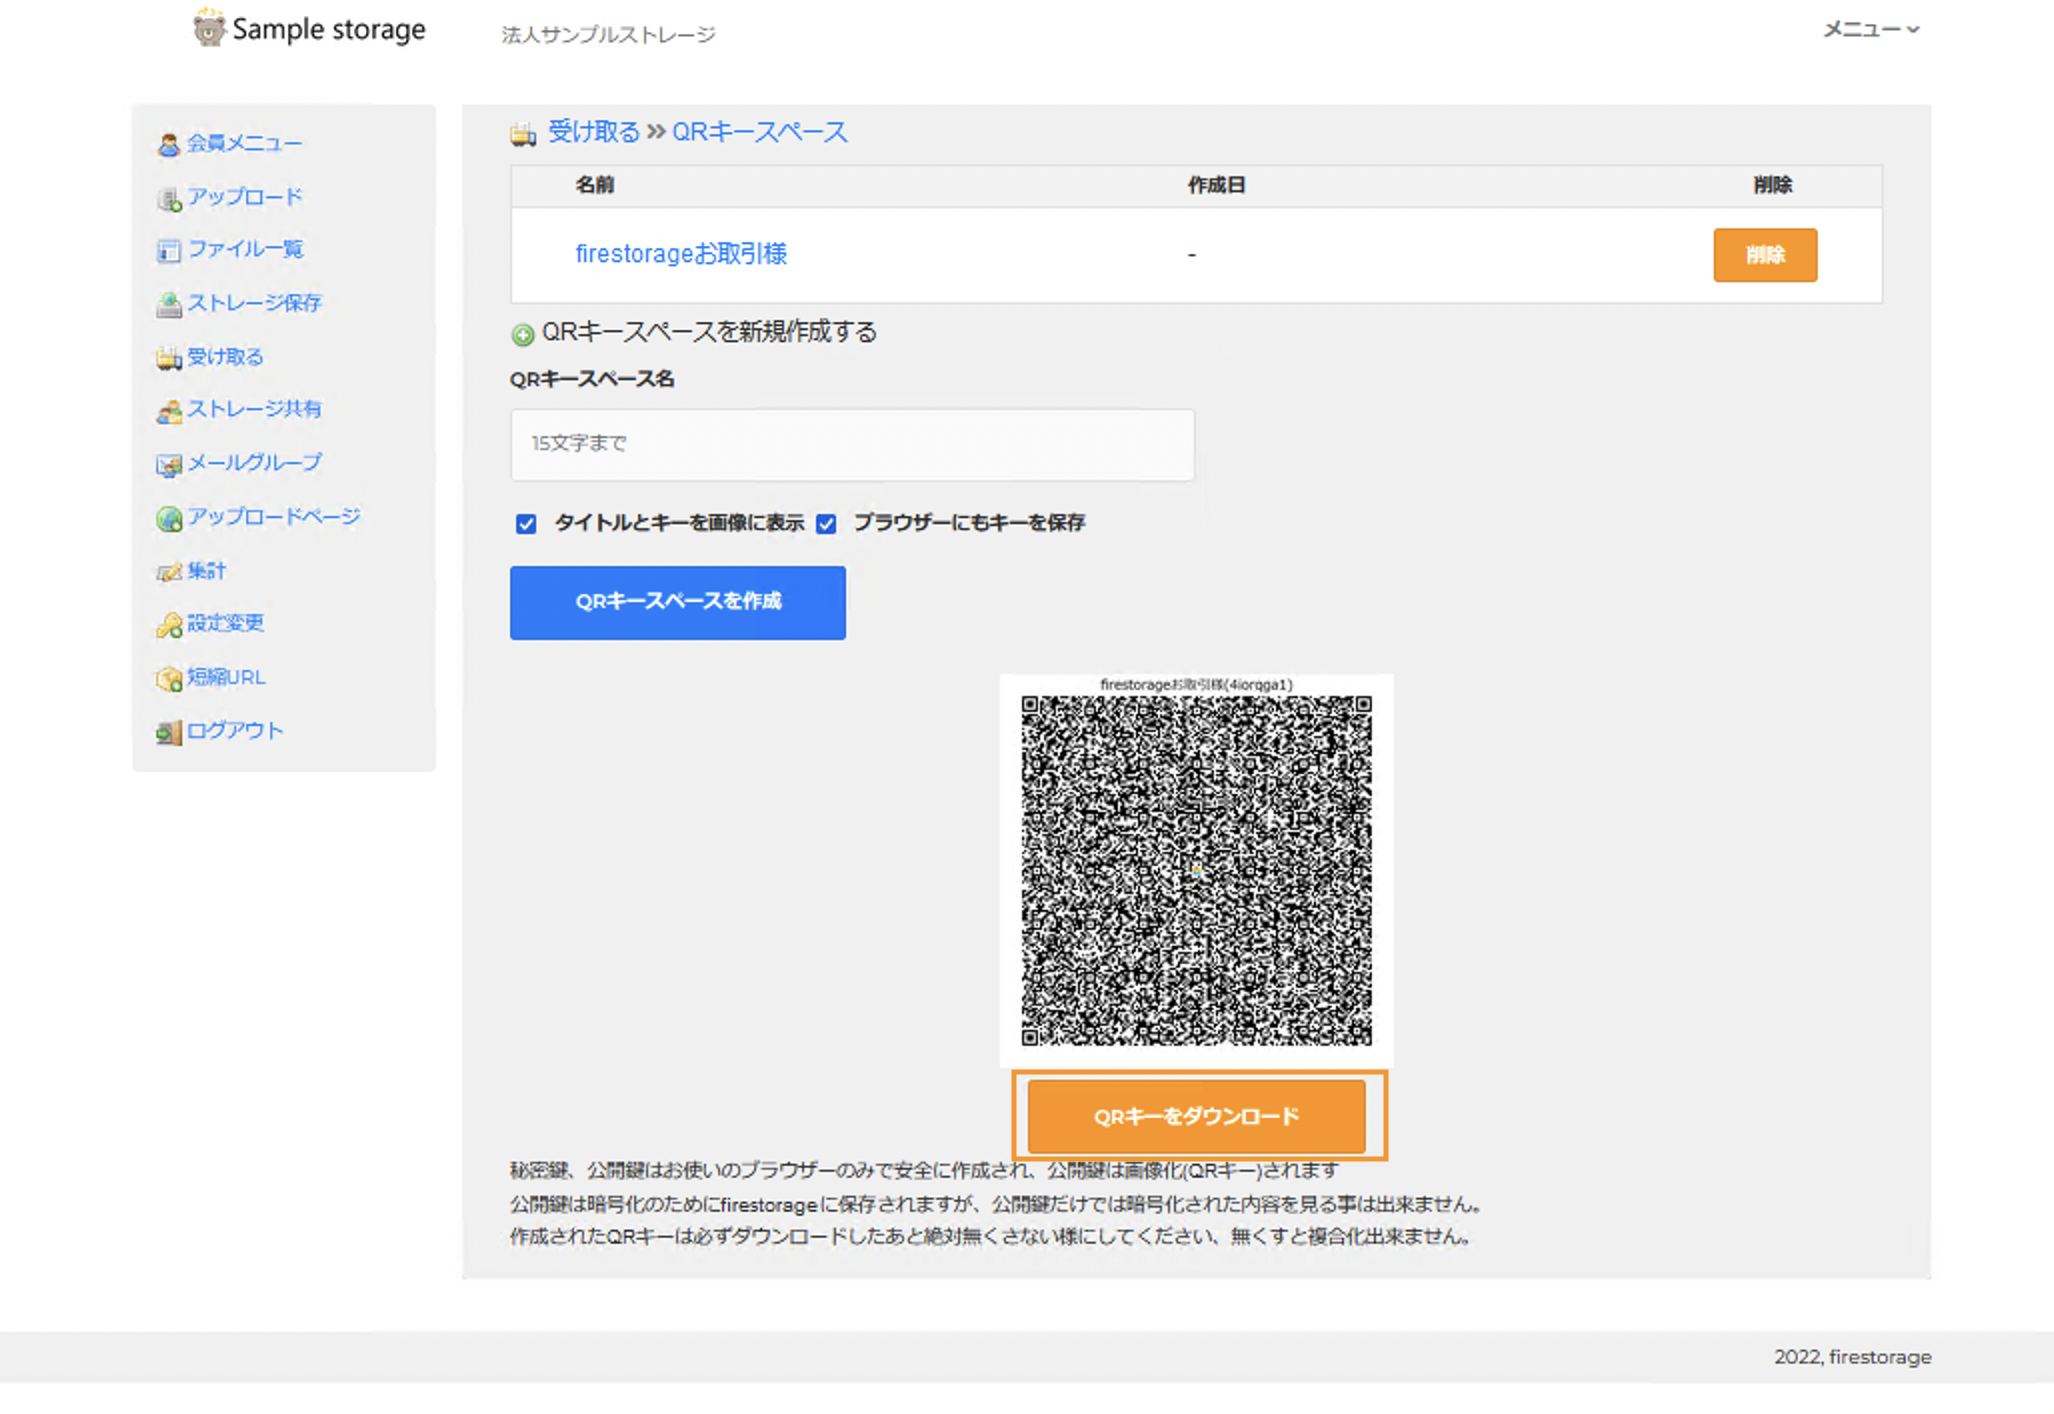The width and height of the screenshot is (2054, 1414).
Task: Click the 受け取る breadcrumb link
Action: pyautogui.click(x=593, y=131)
